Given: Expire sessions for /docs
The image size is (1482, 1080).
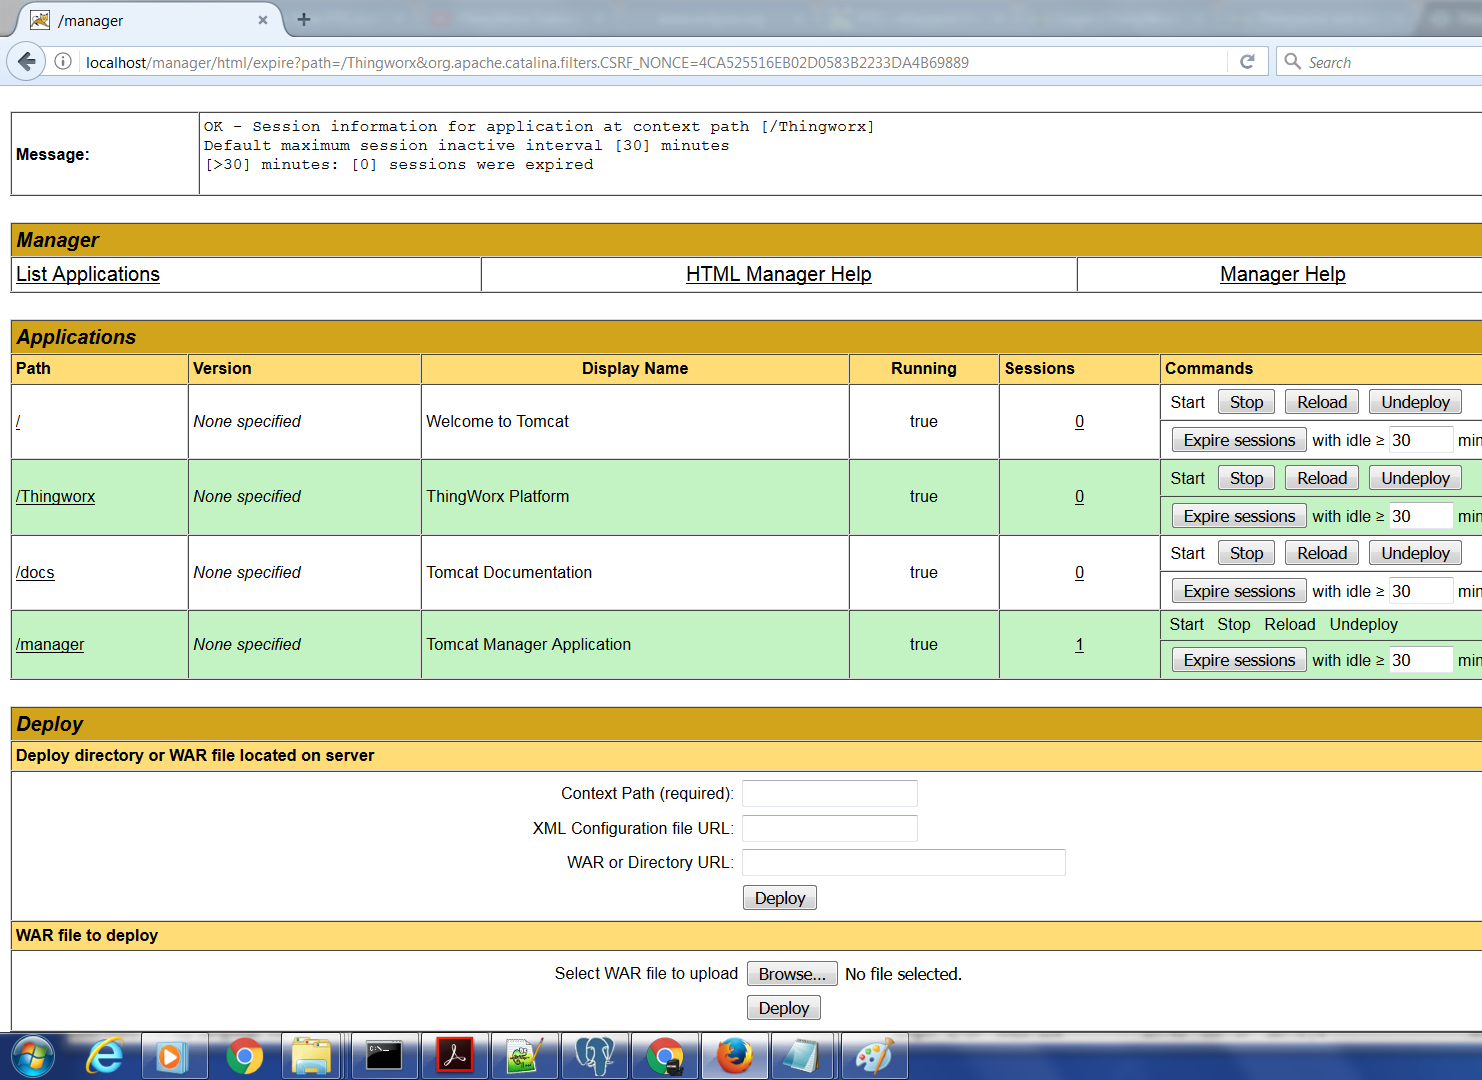Looking at the screenshot, I should click(1239, 591).
